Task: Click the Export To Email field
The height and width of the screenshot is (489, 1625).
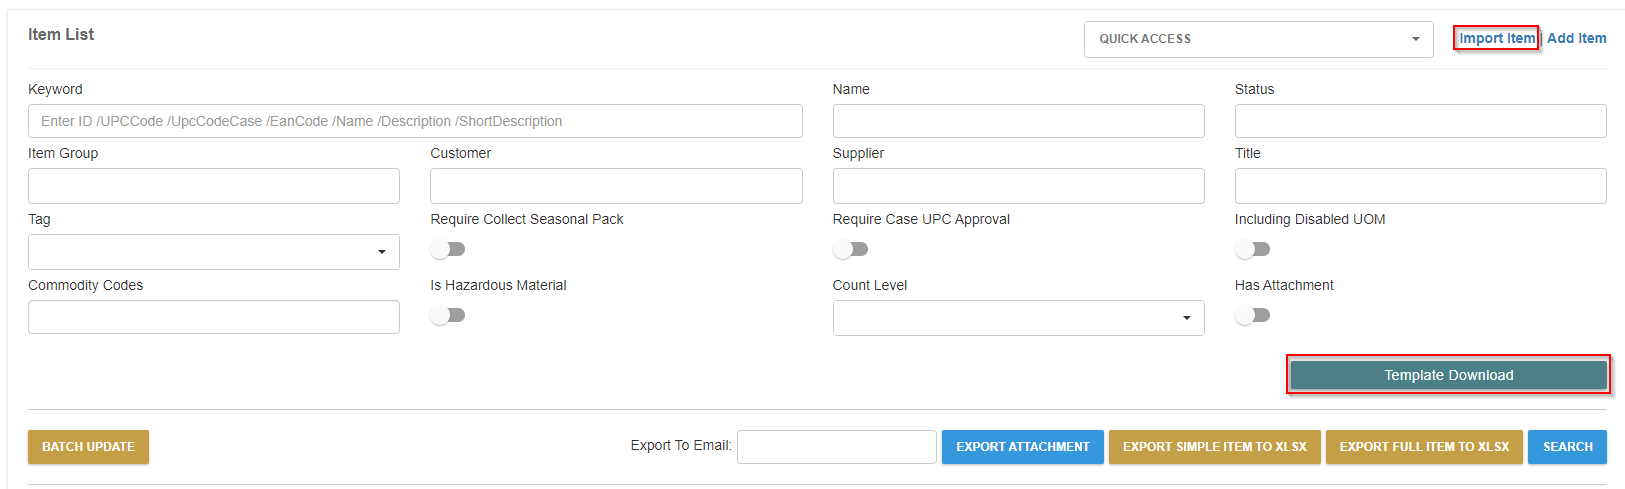Action: pos(836,447)
